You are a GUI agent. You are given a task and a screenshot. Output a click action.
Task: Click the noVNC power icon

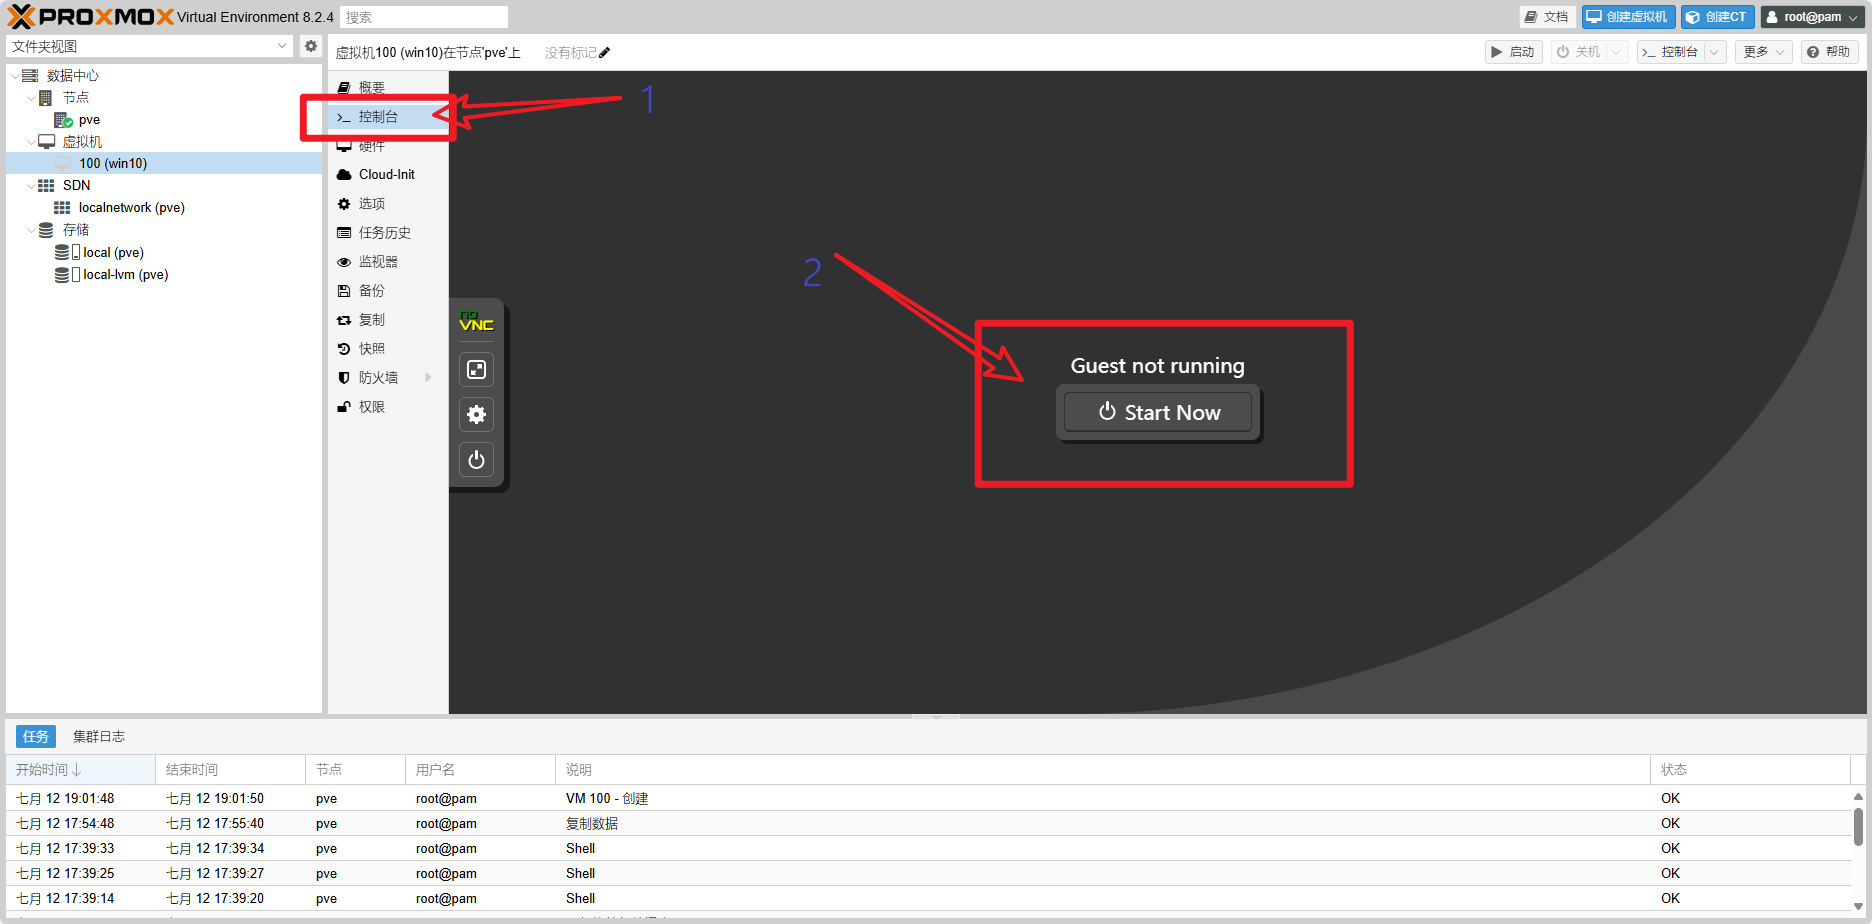click(477, 460)
